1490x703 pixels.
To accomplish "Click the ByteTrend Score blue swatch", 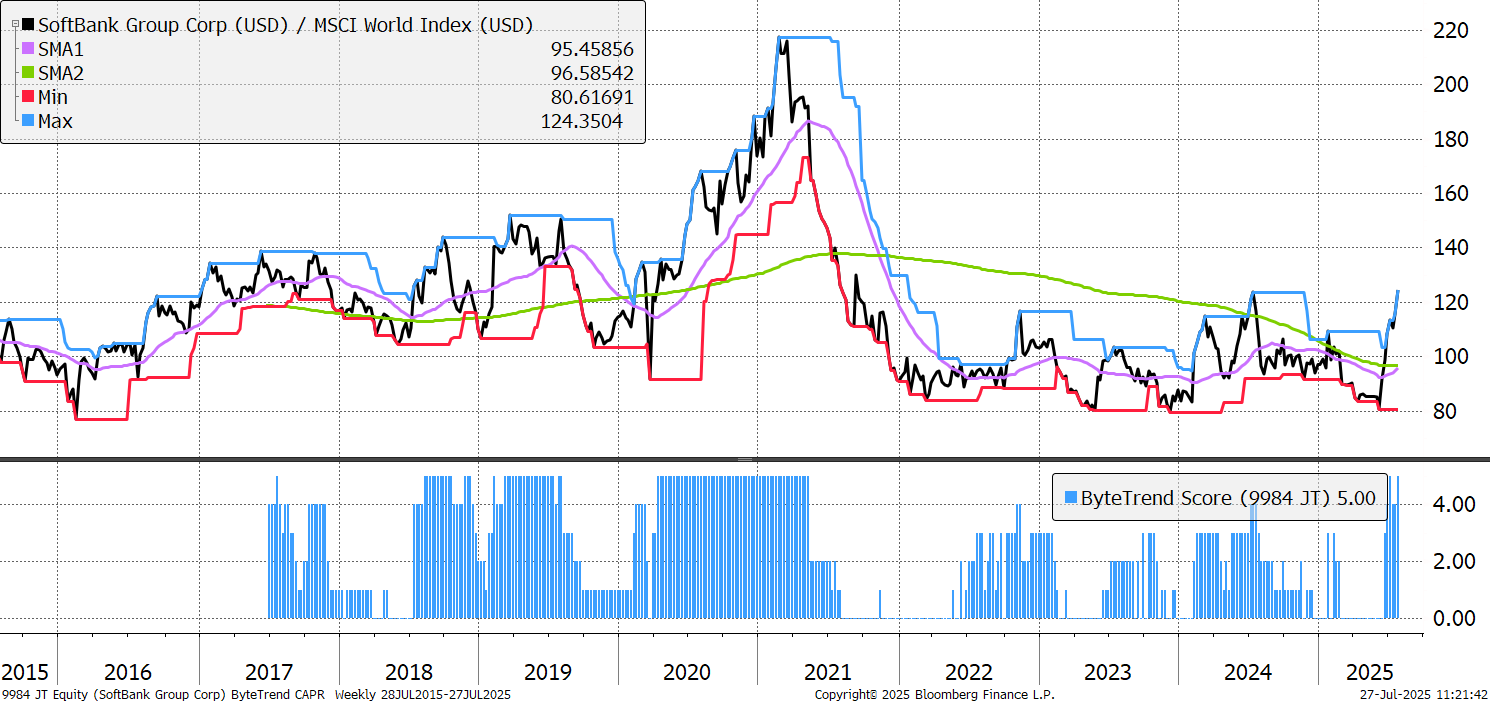I will pyautogui.click(x=1071, y=498).
